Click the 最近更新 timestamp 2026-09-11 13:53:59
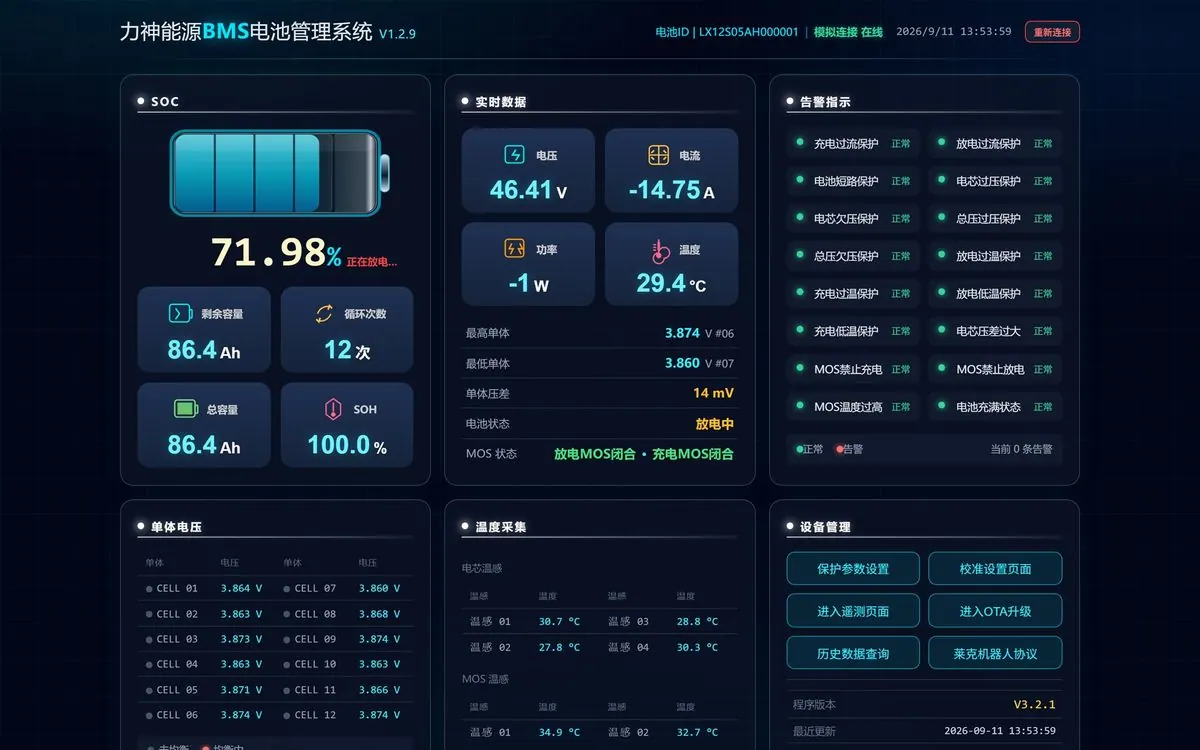This screenshot has height=750, width=1200. tap(1000, 730)
